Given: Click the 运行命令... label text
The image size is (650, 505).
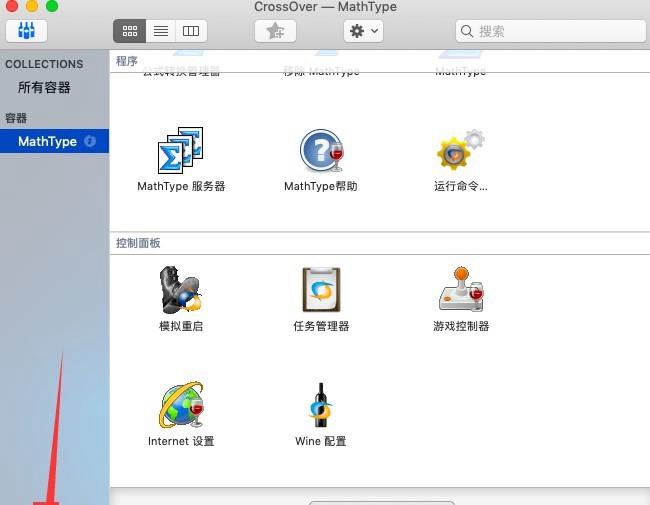Looking at the screenshot, I should click(x=461, y=187).
